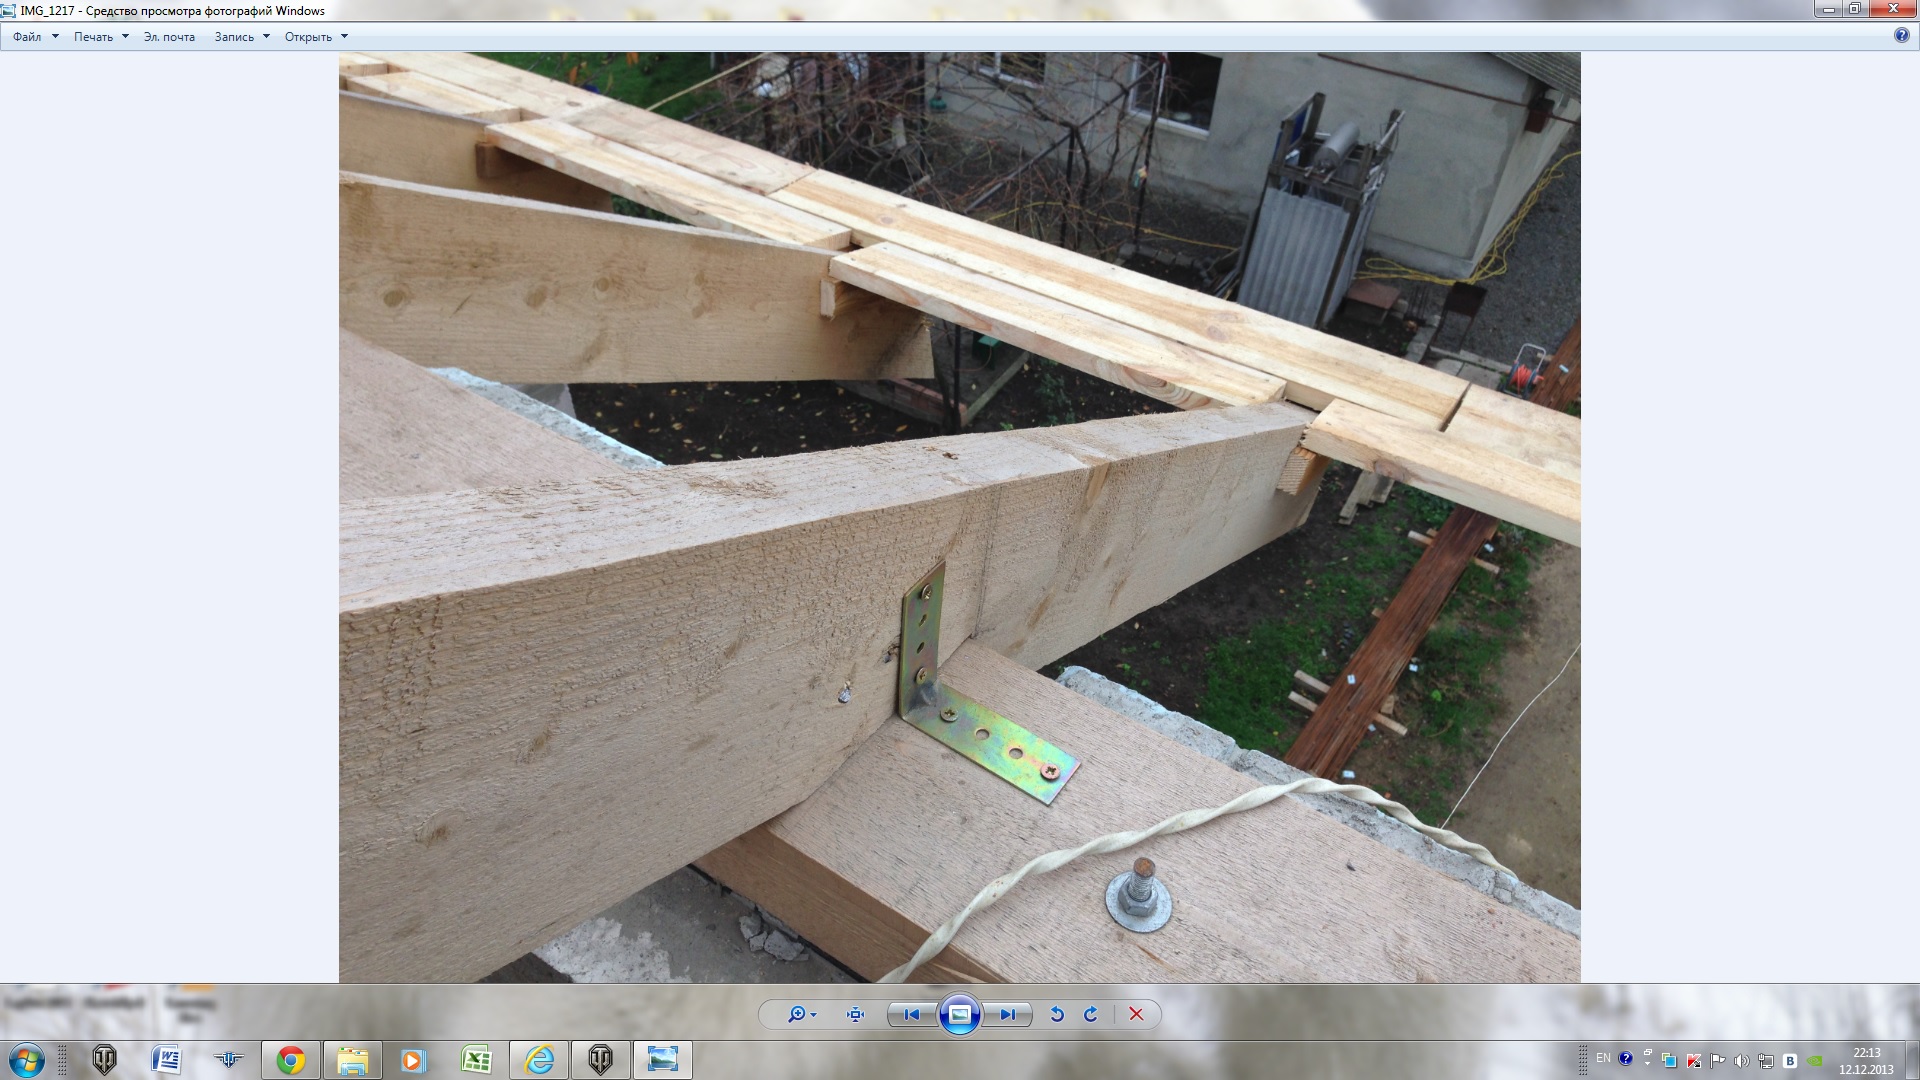Go to the next photo
Screen dimensions: 1920x1080
click(x=1008, y=1014)
